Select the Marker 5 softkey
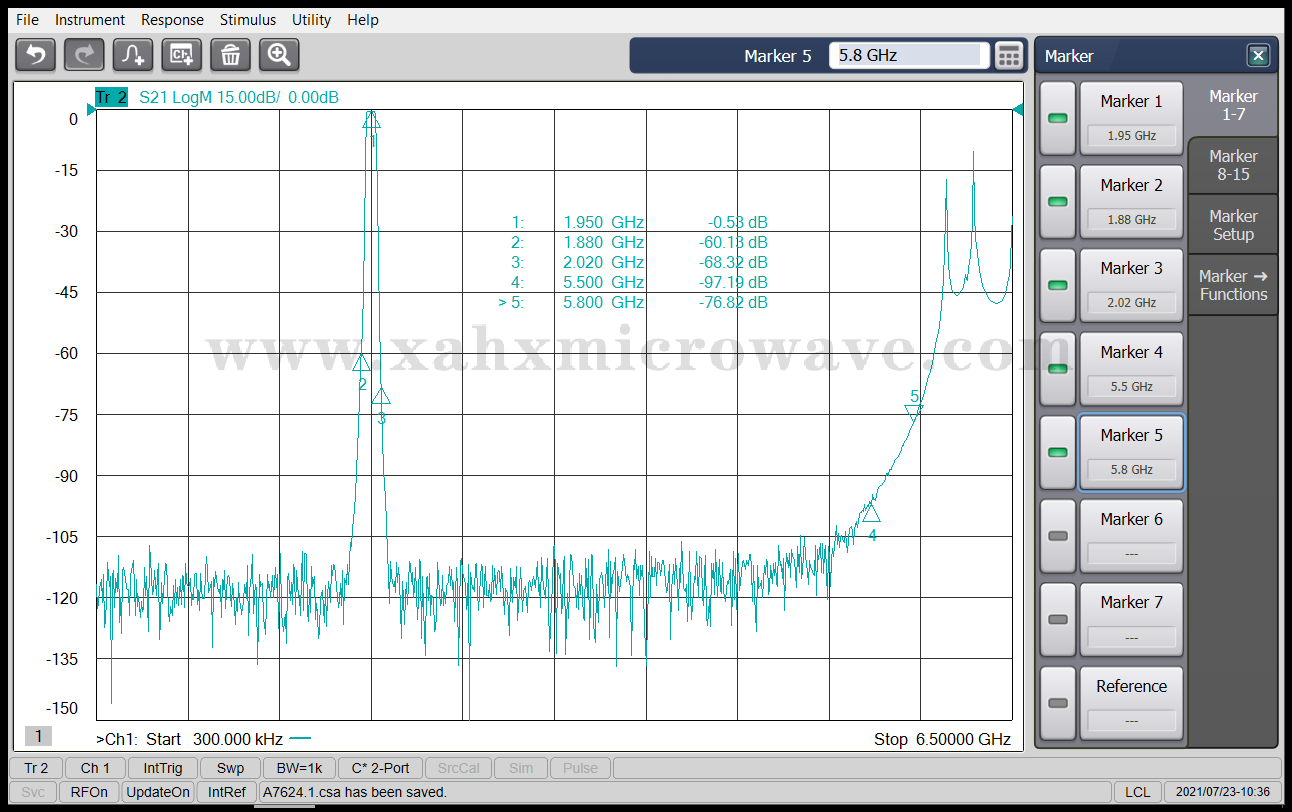Viewport: 1292px width, 812px height. point(1131,452)
